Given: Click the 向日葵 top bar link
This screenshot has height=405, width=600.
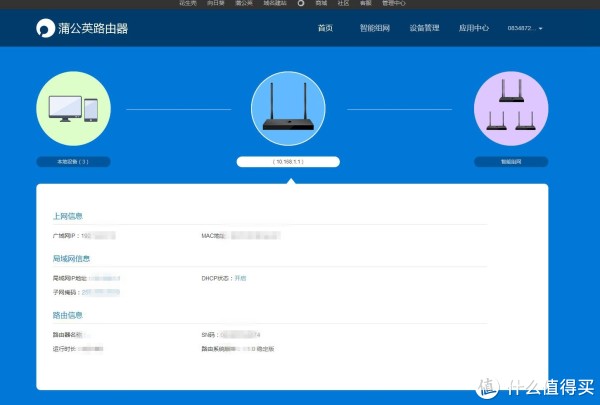Looking at the screenshot, I should point(215,3).
